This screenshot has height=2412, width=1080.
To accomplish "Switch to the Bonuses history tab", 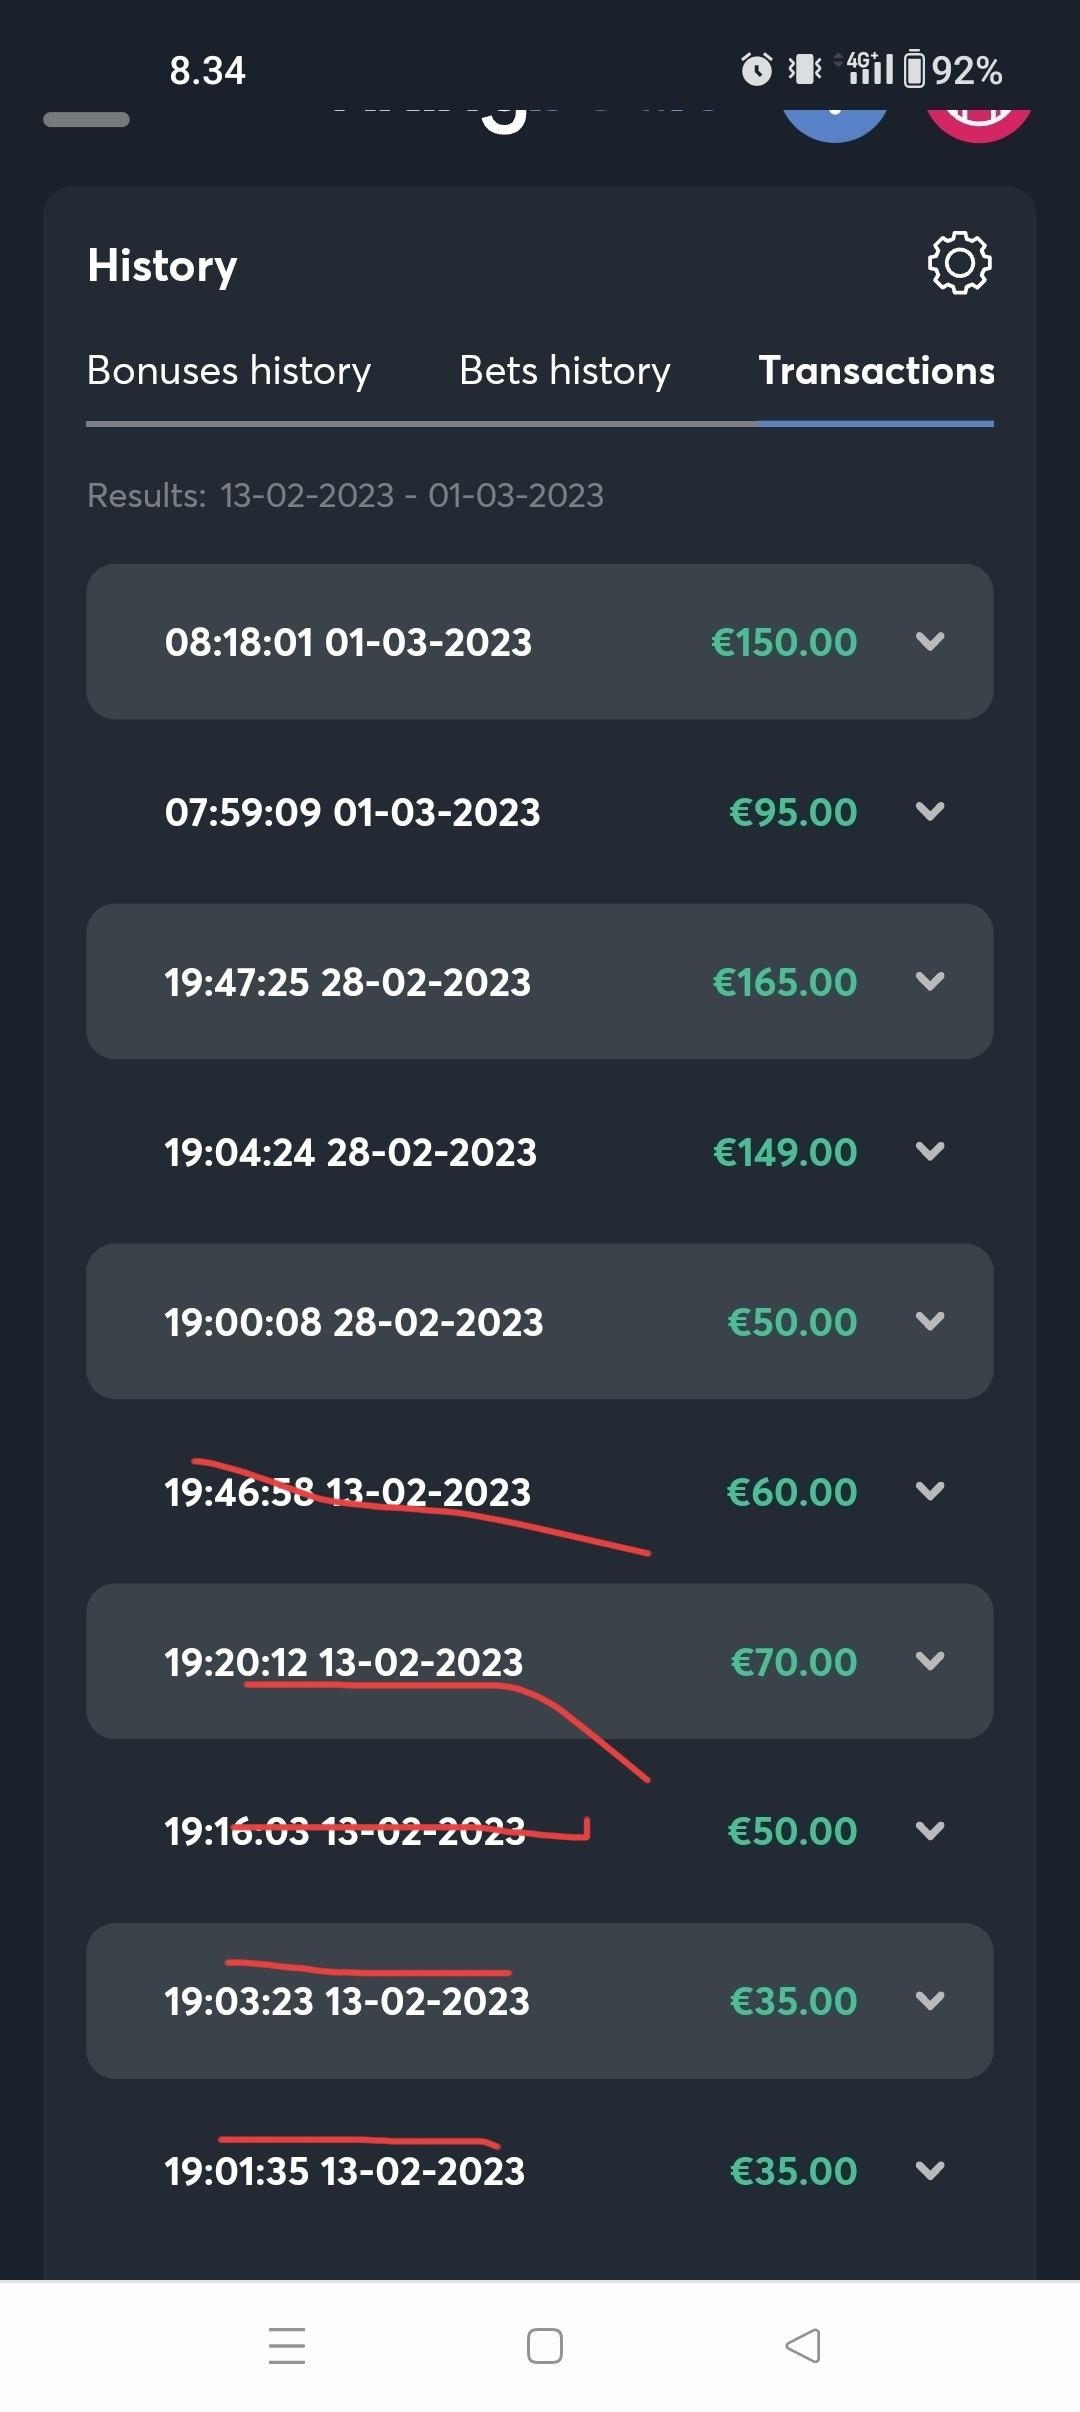I will (x=229, y=371).
